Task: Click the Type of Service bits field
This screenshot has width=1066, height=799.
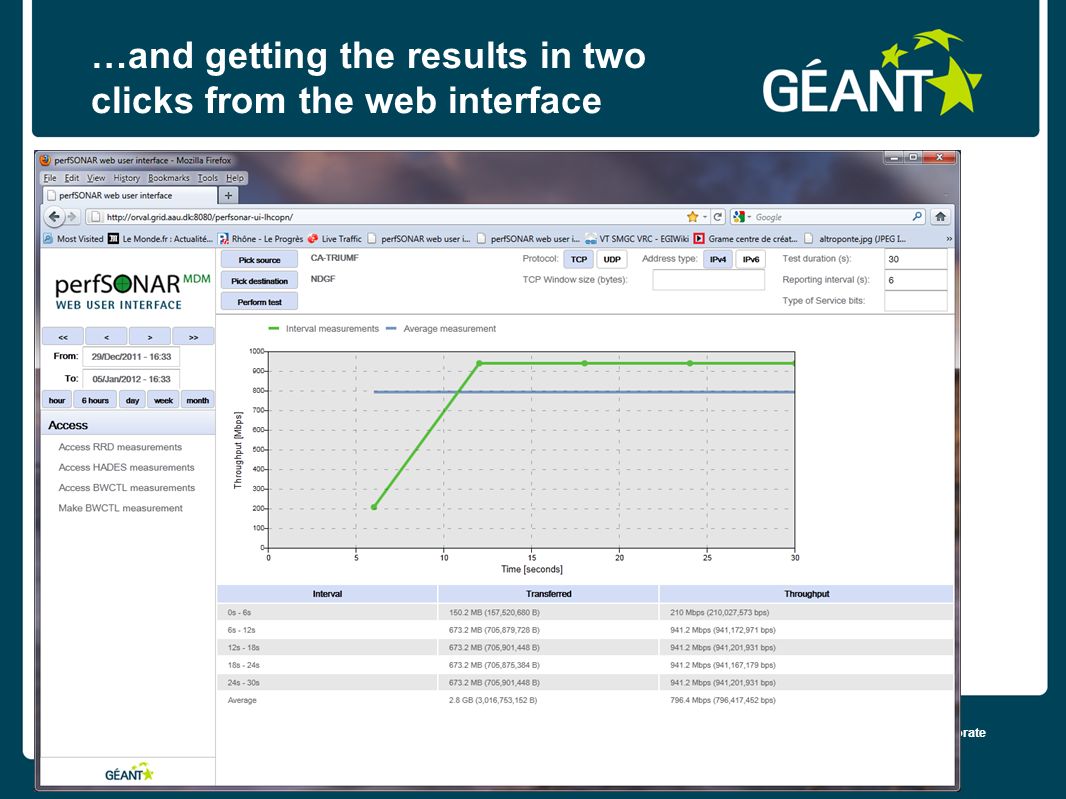Action: click(916, 301)
